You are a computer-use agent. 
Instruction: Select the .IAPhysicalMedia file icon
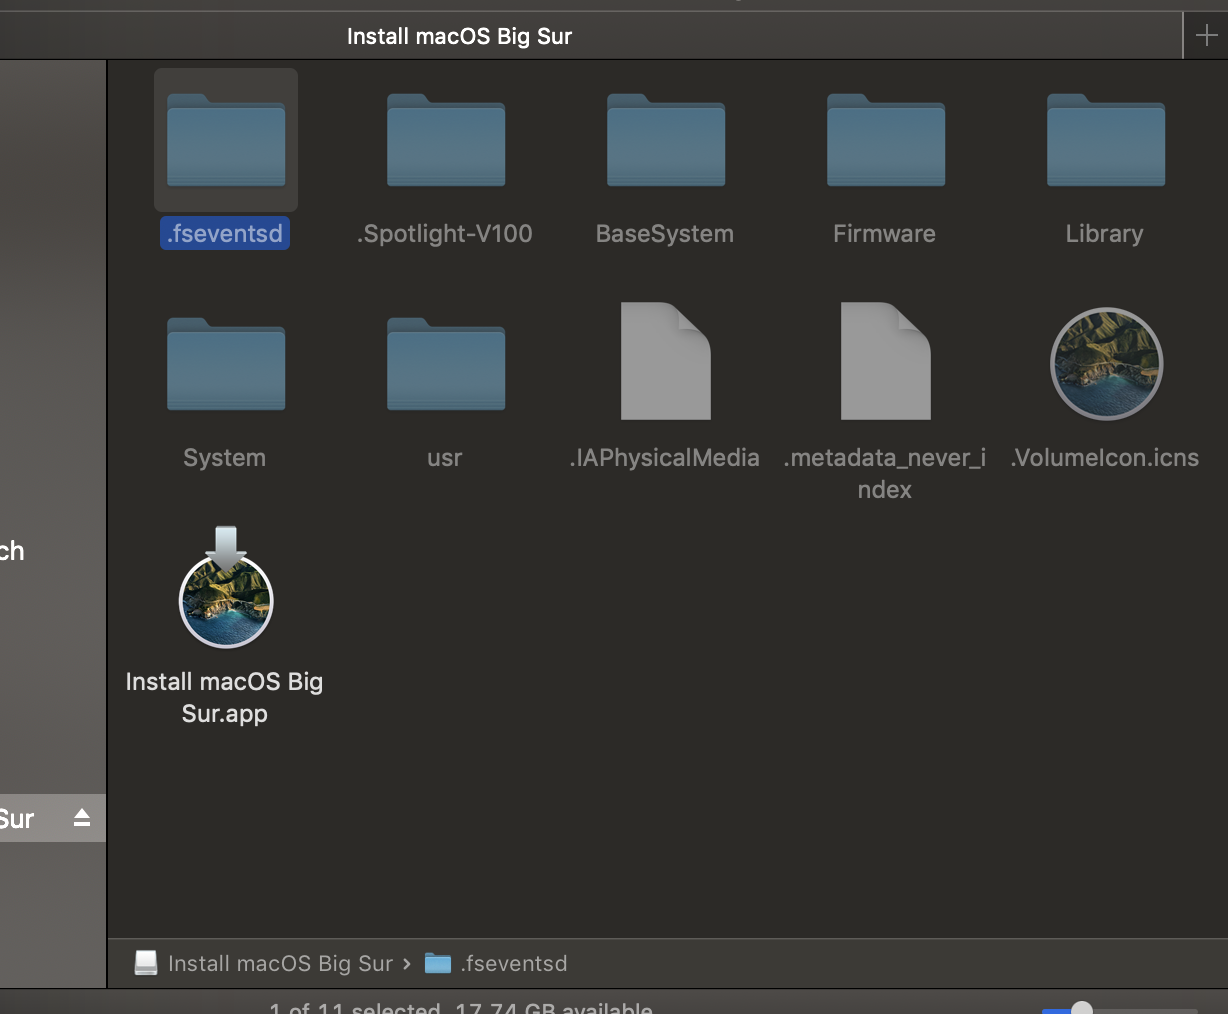(666, 361)
